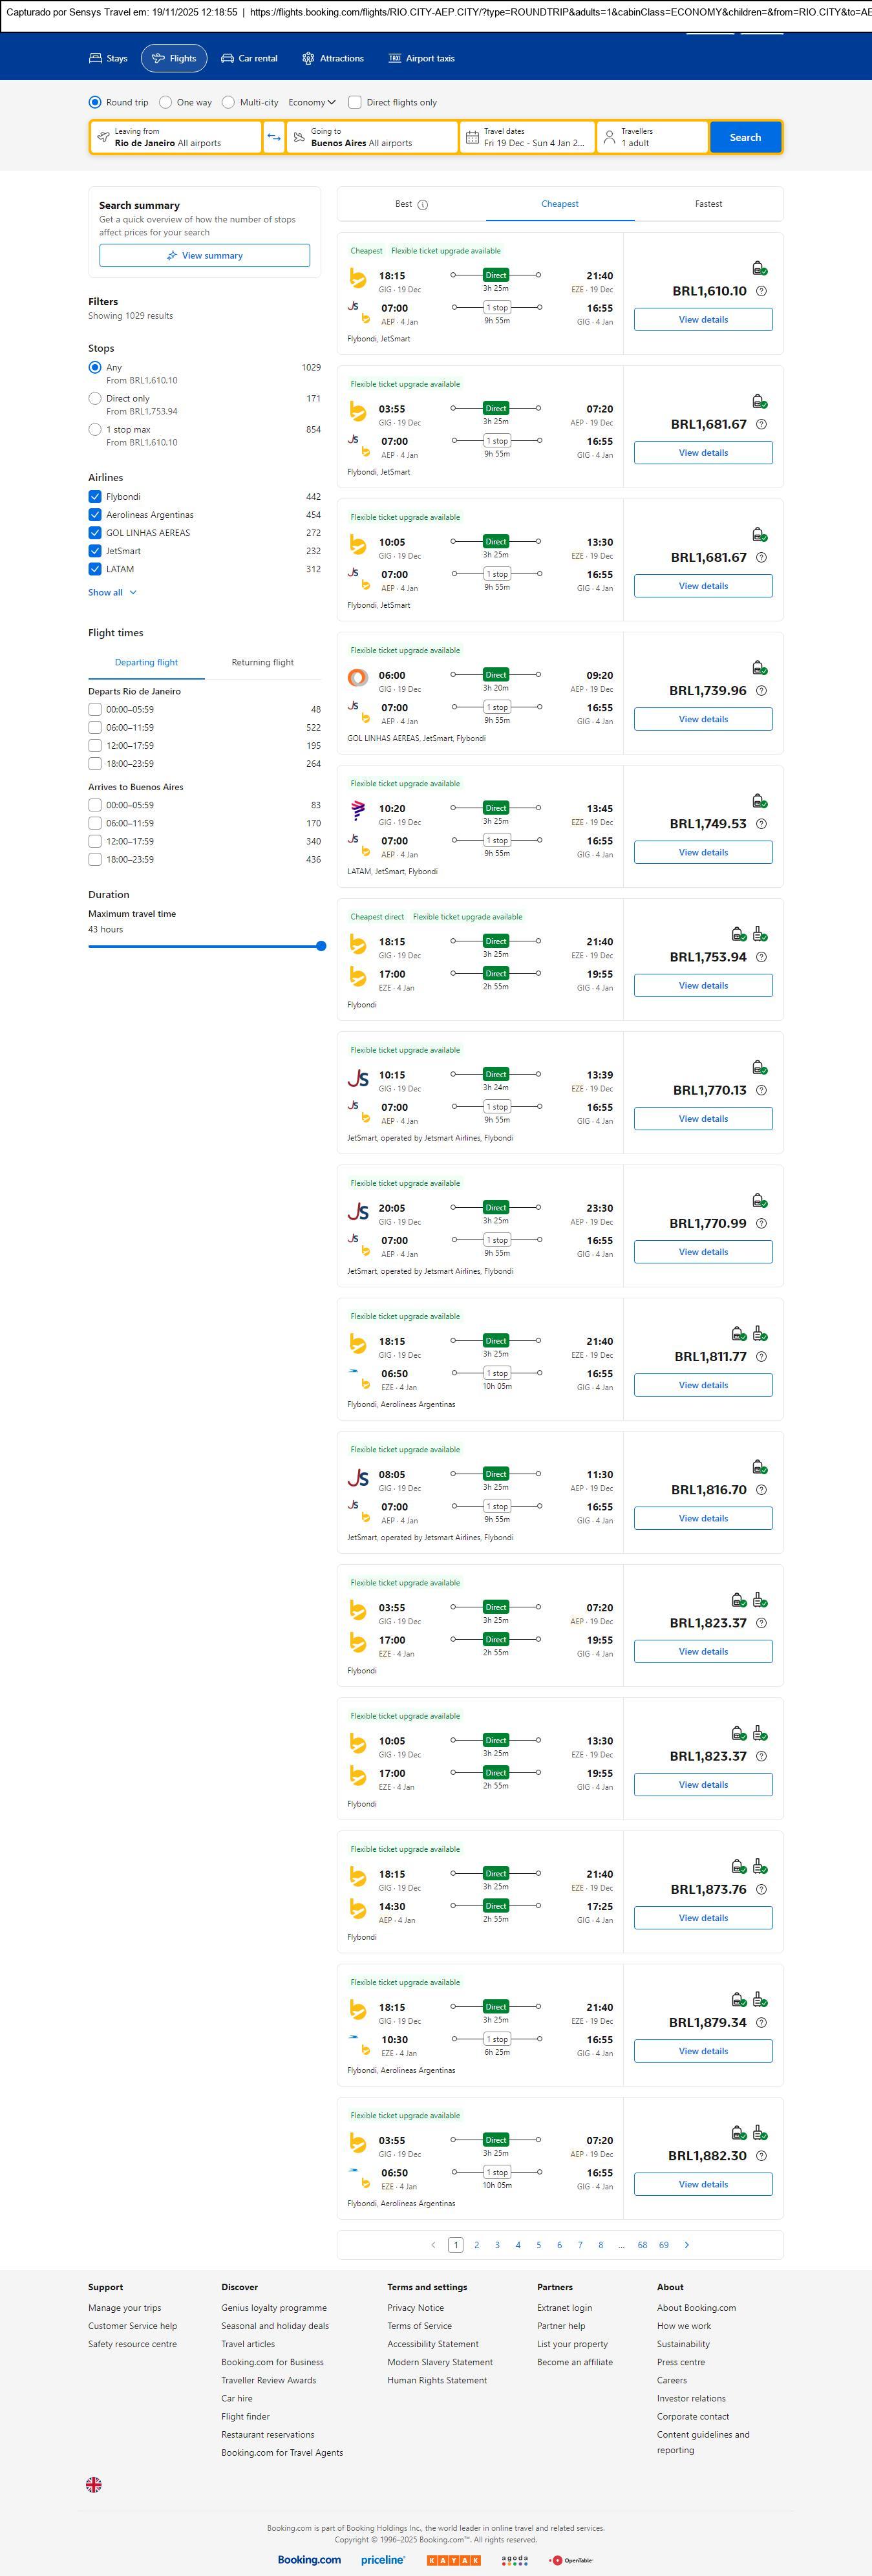Viewport: 872px width, 2576px height.
Task: Enable the Direct flights only checkbox
Action: 355,102
